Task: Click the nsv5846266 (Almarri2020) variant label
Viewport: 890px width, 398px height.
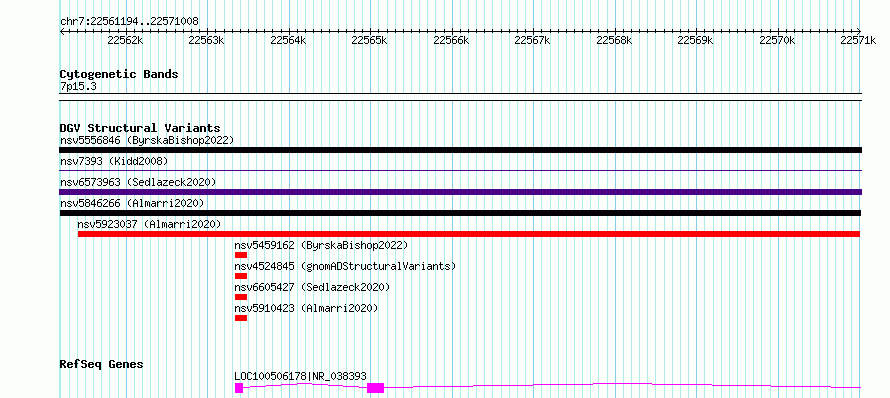Action: (x=132, y=203)
